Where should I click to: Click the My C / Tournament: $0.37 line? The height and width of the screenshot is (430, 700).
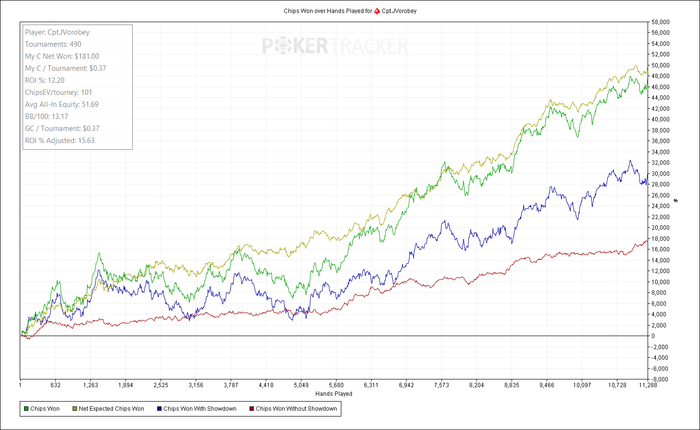(x=66, y=68)
